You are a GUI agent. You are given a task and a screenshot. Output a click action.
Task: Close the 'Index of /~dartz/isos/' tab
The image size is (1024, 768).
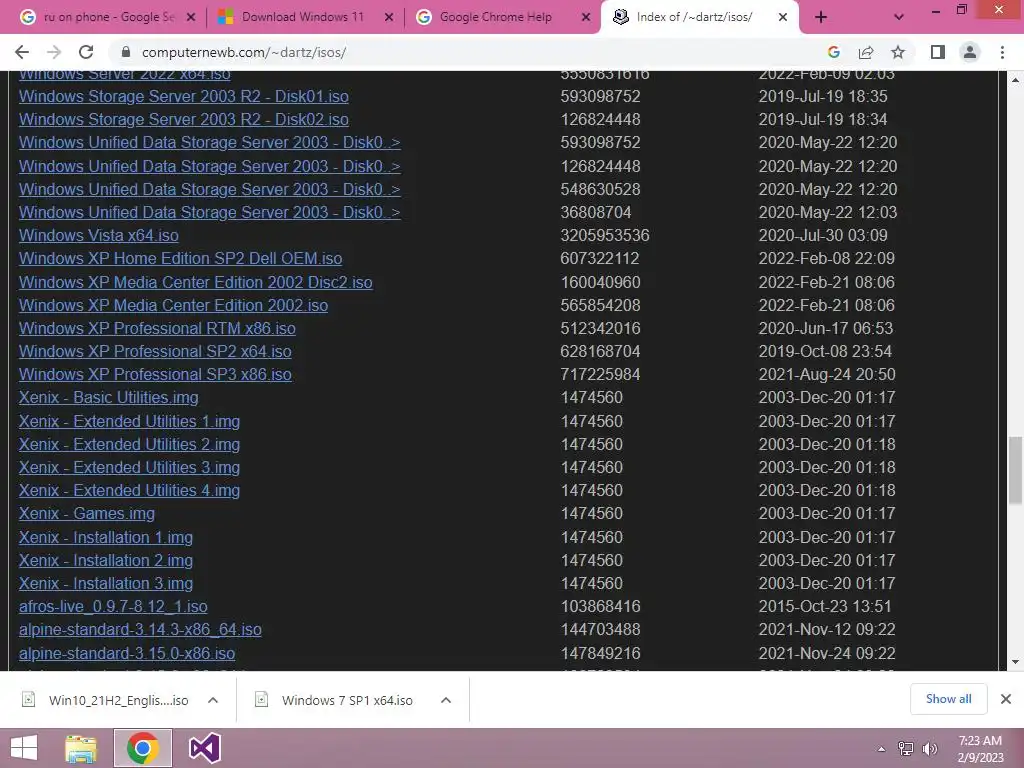pyautogui.click(x=782, y=18)
